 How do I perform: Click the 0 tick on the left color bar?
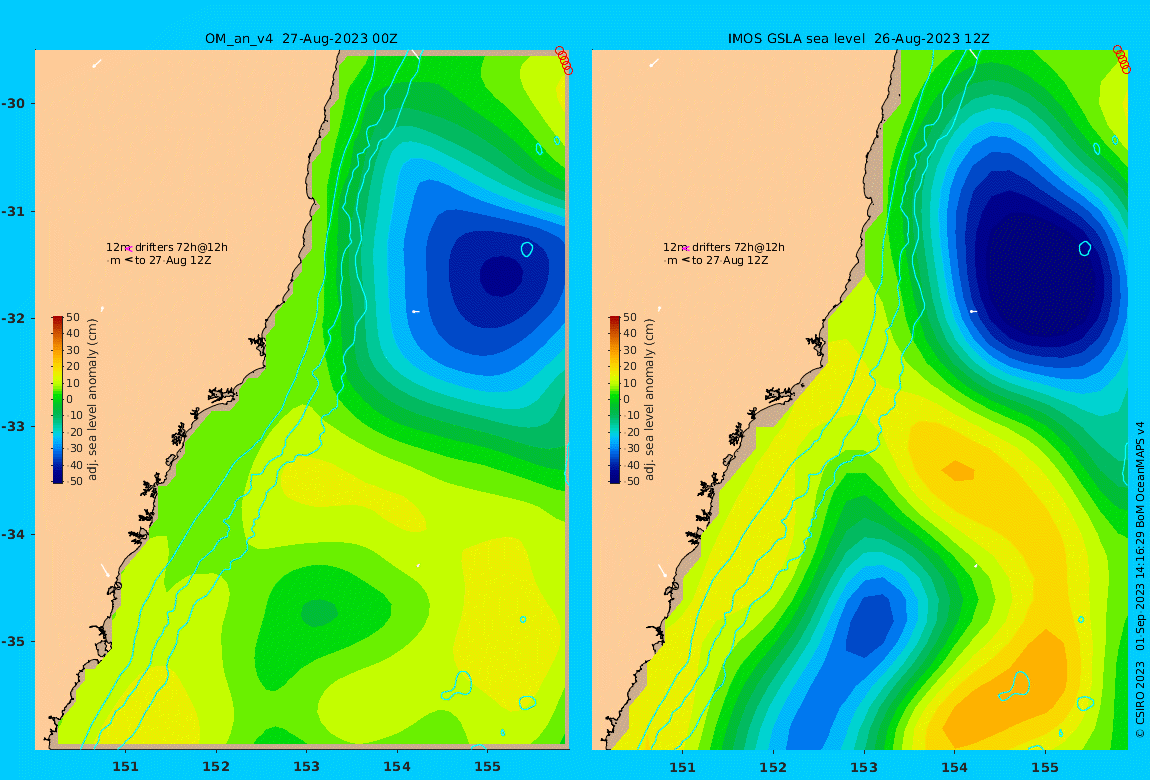(70, 400)
